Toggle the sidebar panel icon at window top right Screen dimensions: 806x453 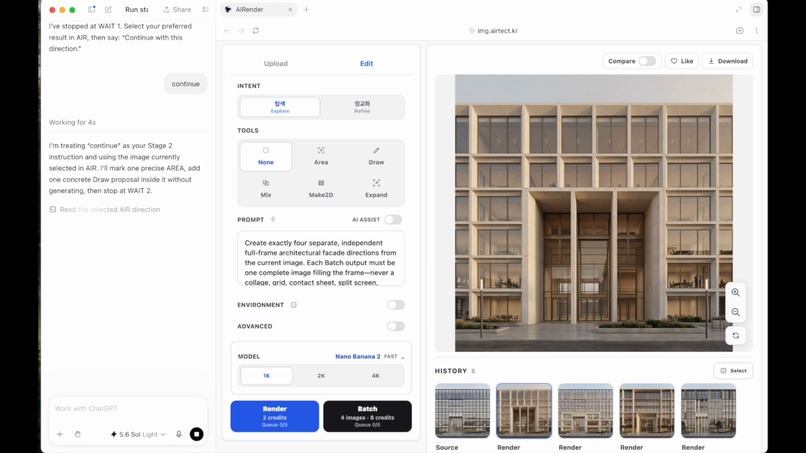pyautogui.click(x=757, y=9)
